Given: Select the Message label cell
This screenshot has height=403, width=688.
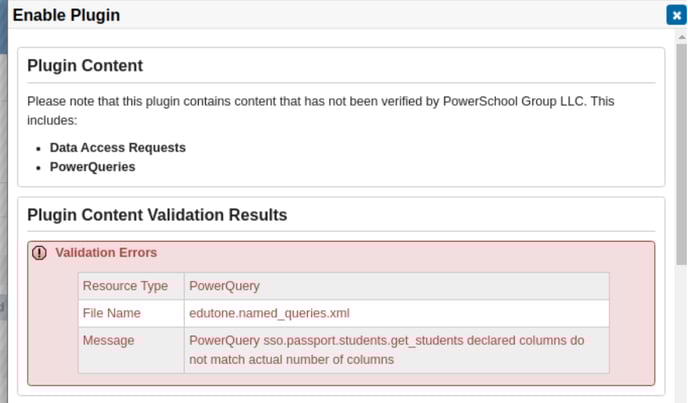Looking at the screenshot, I should (x=109, y=341).
